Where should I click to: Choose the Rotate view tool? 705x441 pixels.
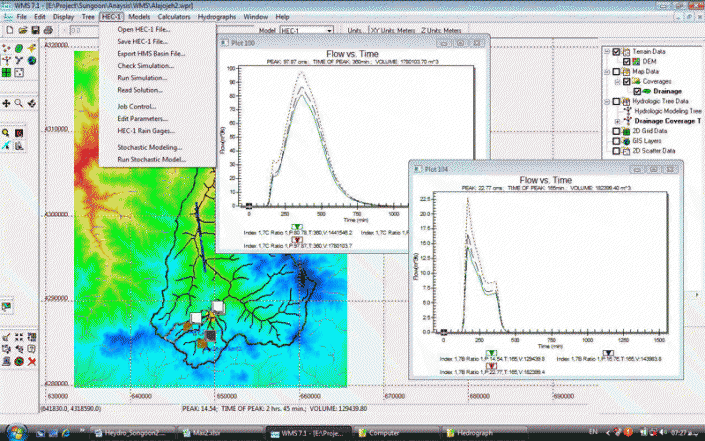point(31,103)
